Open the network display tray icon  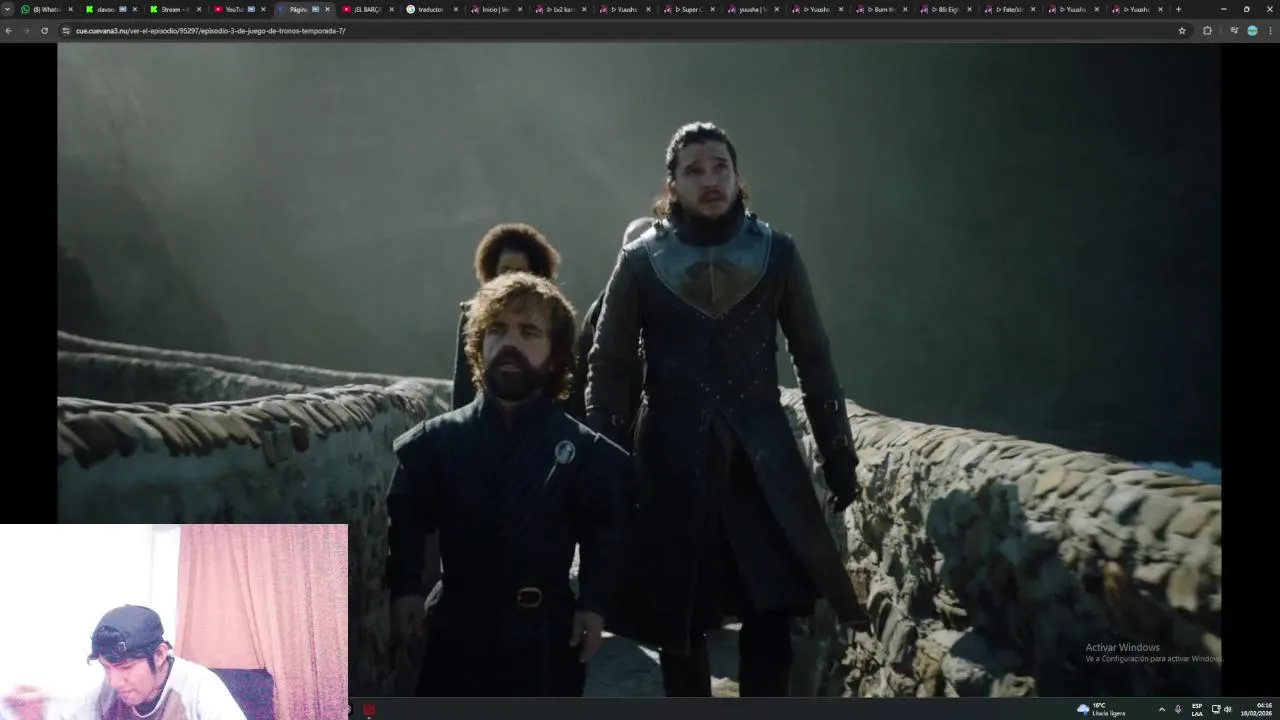click(1216, 709)
